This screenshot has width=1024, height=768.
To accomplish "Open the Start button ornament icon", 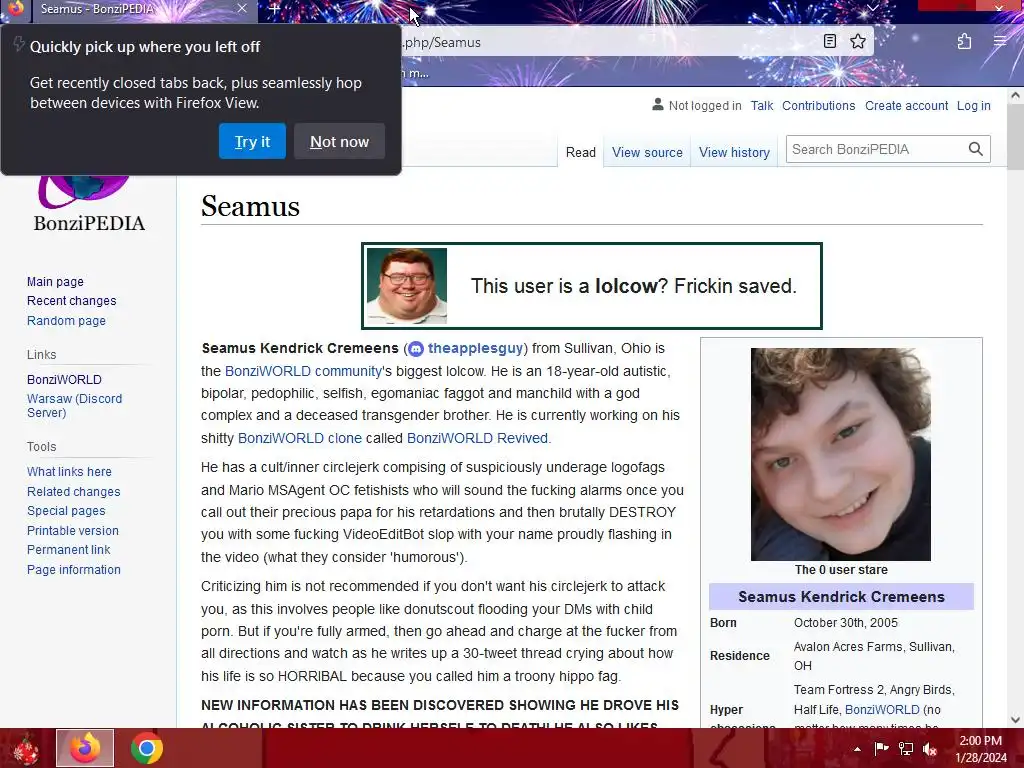I will coord(26,748).
